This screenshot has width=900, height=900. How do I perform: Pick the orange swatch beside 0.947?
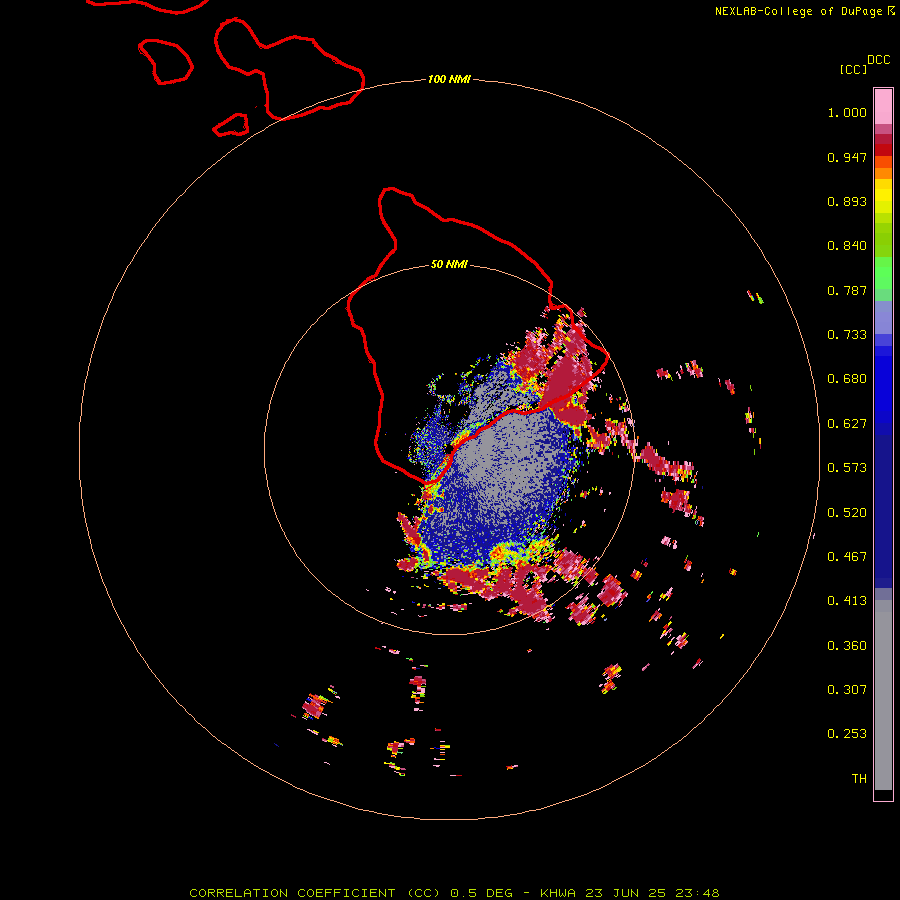[x=883, y=162]
